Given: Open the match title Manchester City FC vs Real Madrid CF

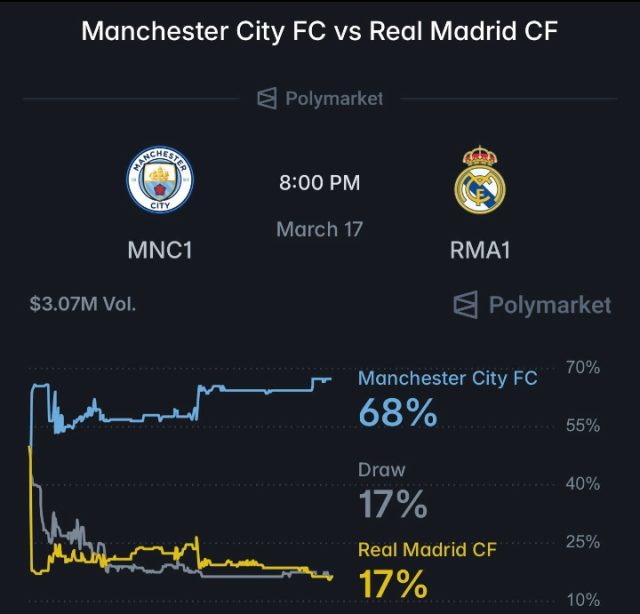Looking at the screenshot, I should [320, 31].
